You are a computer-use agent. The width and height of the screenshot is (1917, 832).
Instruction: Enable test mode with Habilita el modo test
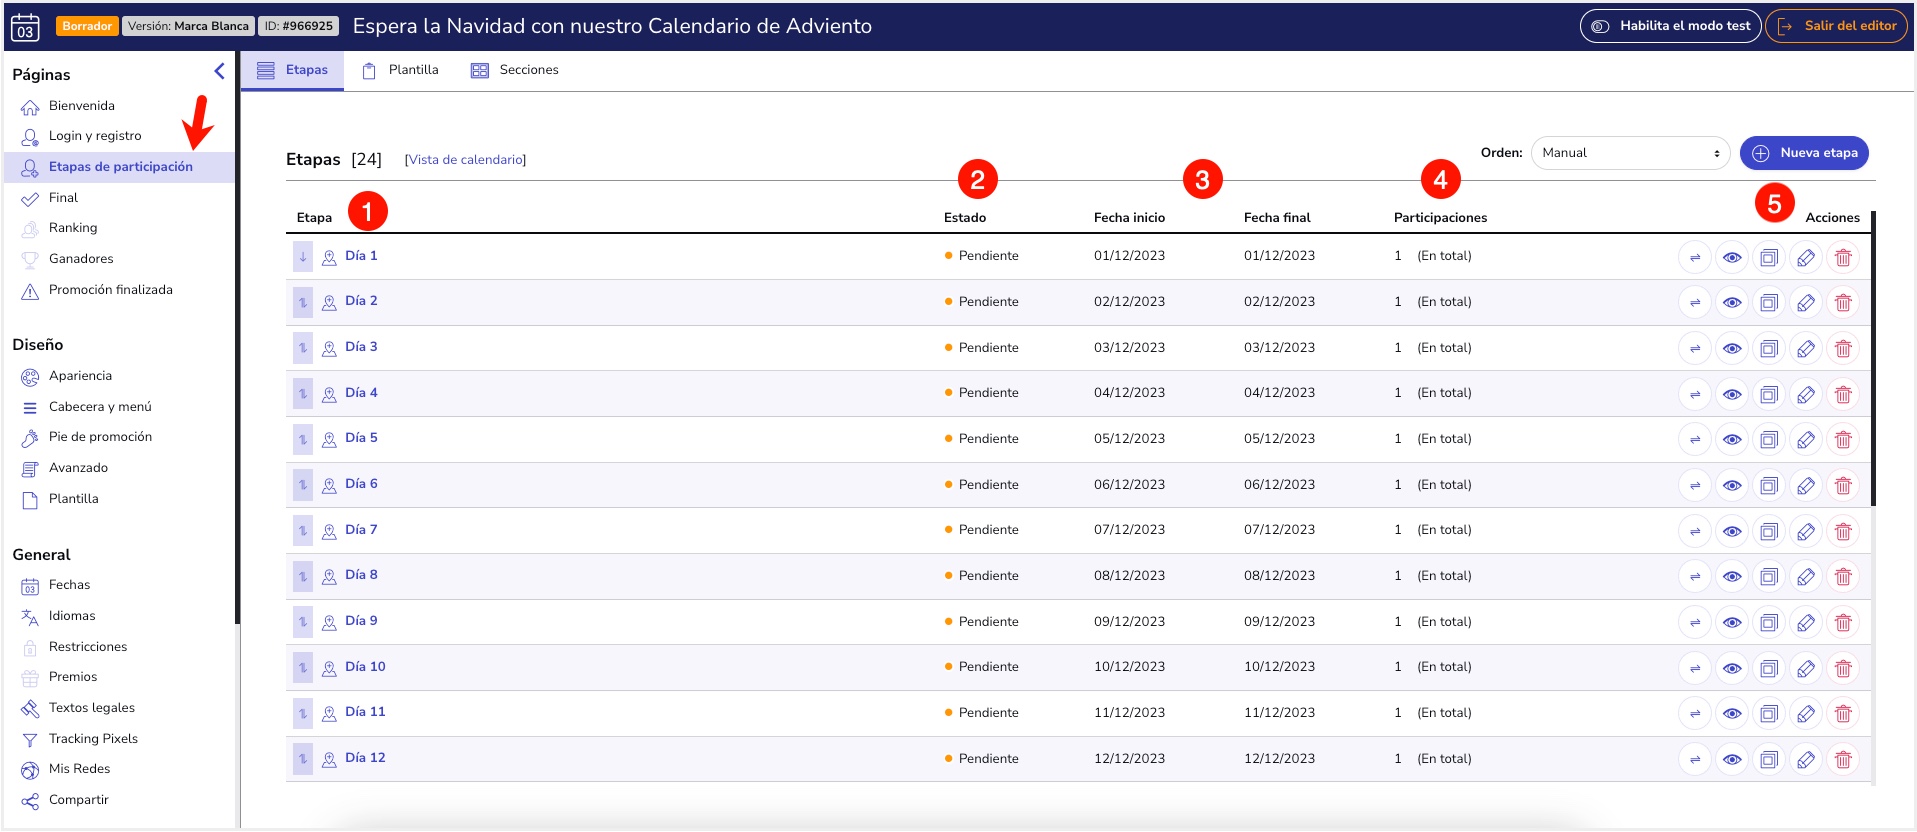coord(1670,26)
